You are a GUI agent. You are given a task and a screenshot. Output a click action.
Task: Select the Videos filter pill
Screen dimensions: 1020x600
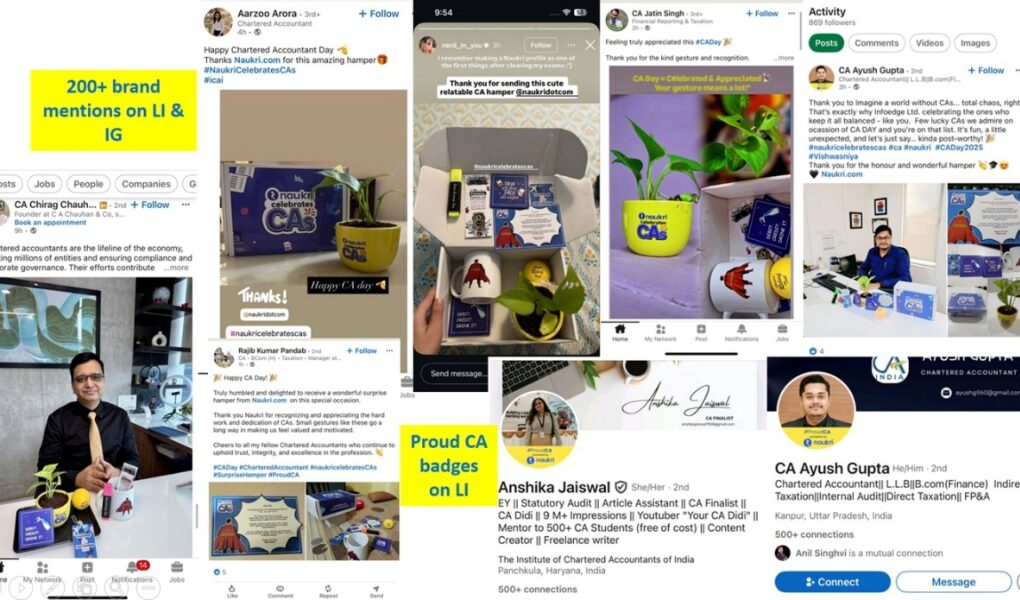pos(930,43)
